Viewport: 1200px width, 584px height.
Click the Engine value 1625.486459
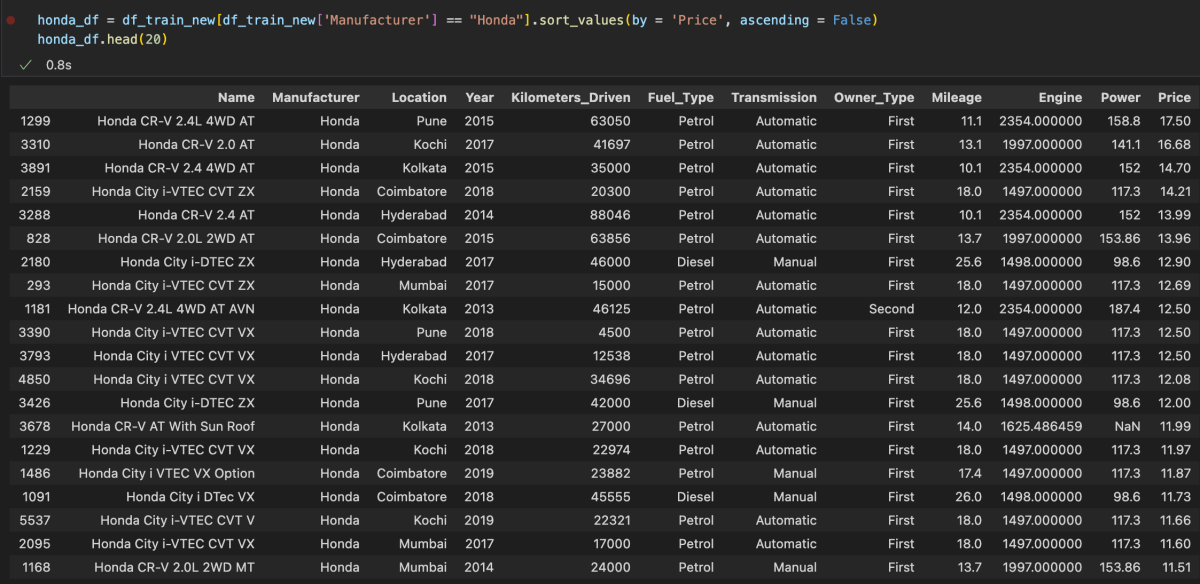1040,426
